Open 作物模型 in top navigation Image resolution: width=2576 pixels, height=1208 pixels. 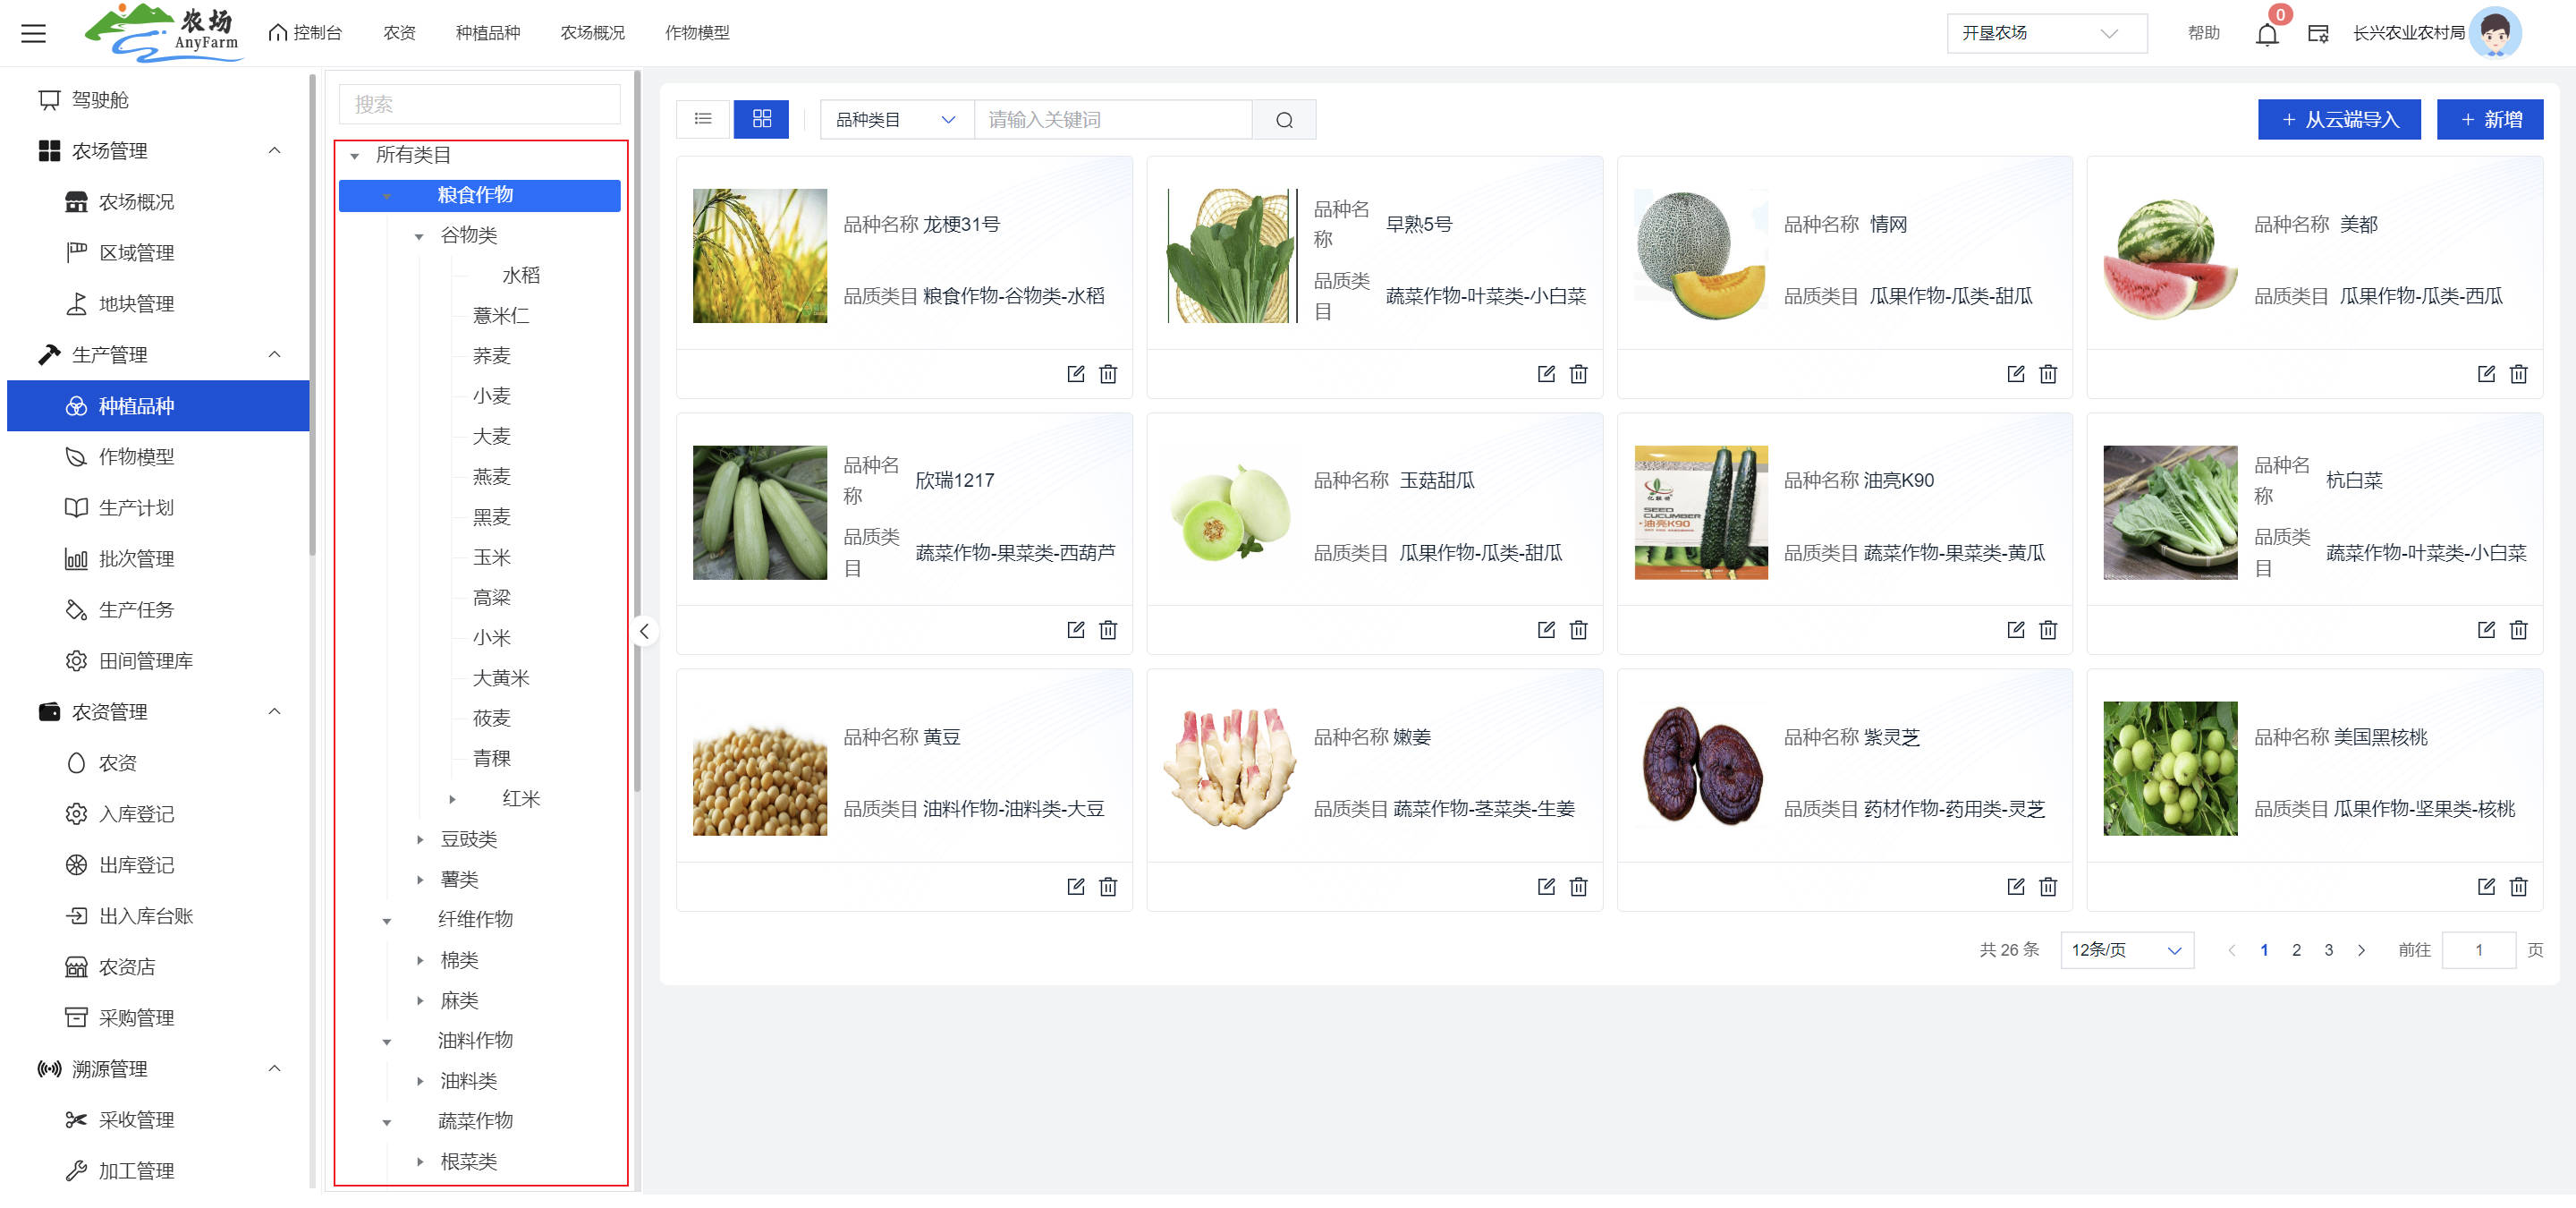697,33
